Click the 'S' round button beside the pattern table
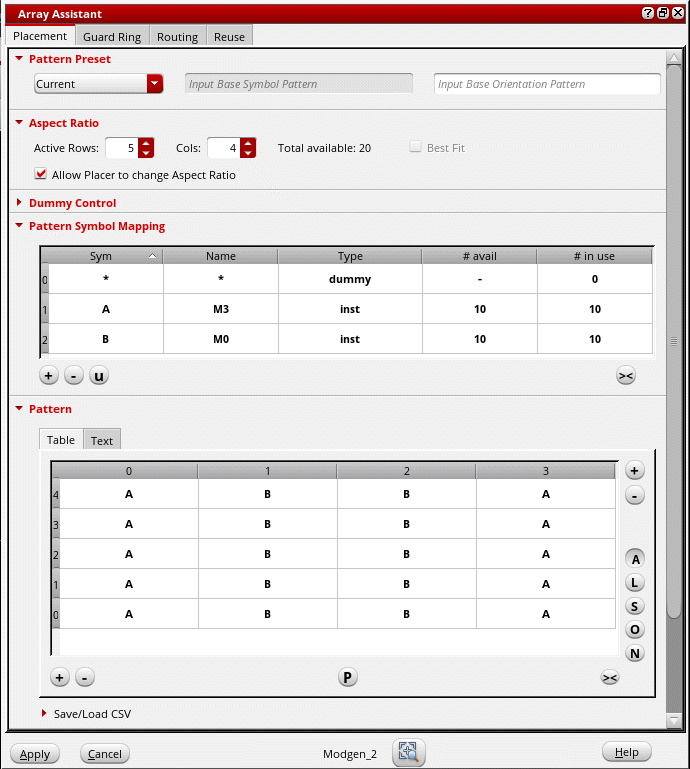The width and height of the screenshot is (690, 769). point(635,606)
